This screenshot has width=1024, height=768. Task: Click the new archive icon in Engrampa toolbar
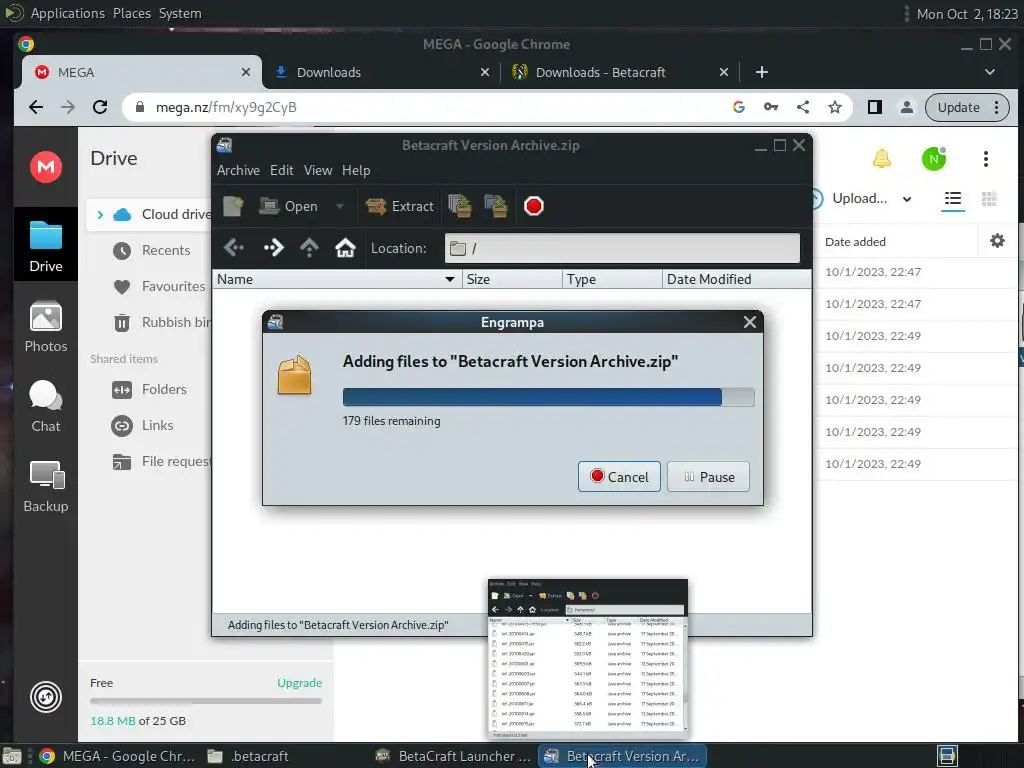[233, 206]
